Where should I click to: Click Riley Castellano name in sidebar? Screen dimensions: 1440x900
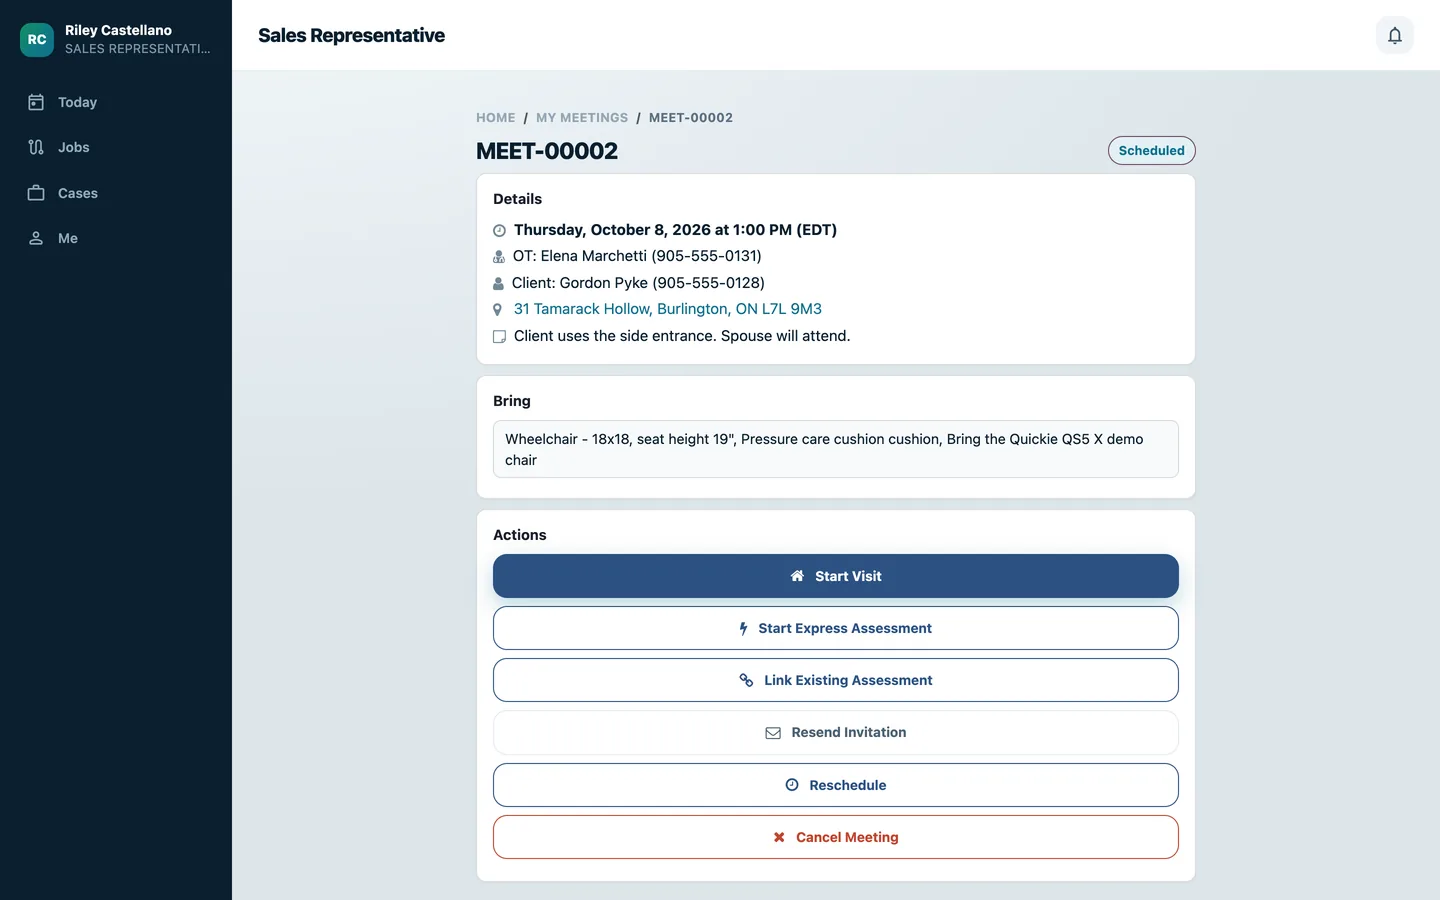click(x=118, y=30)
